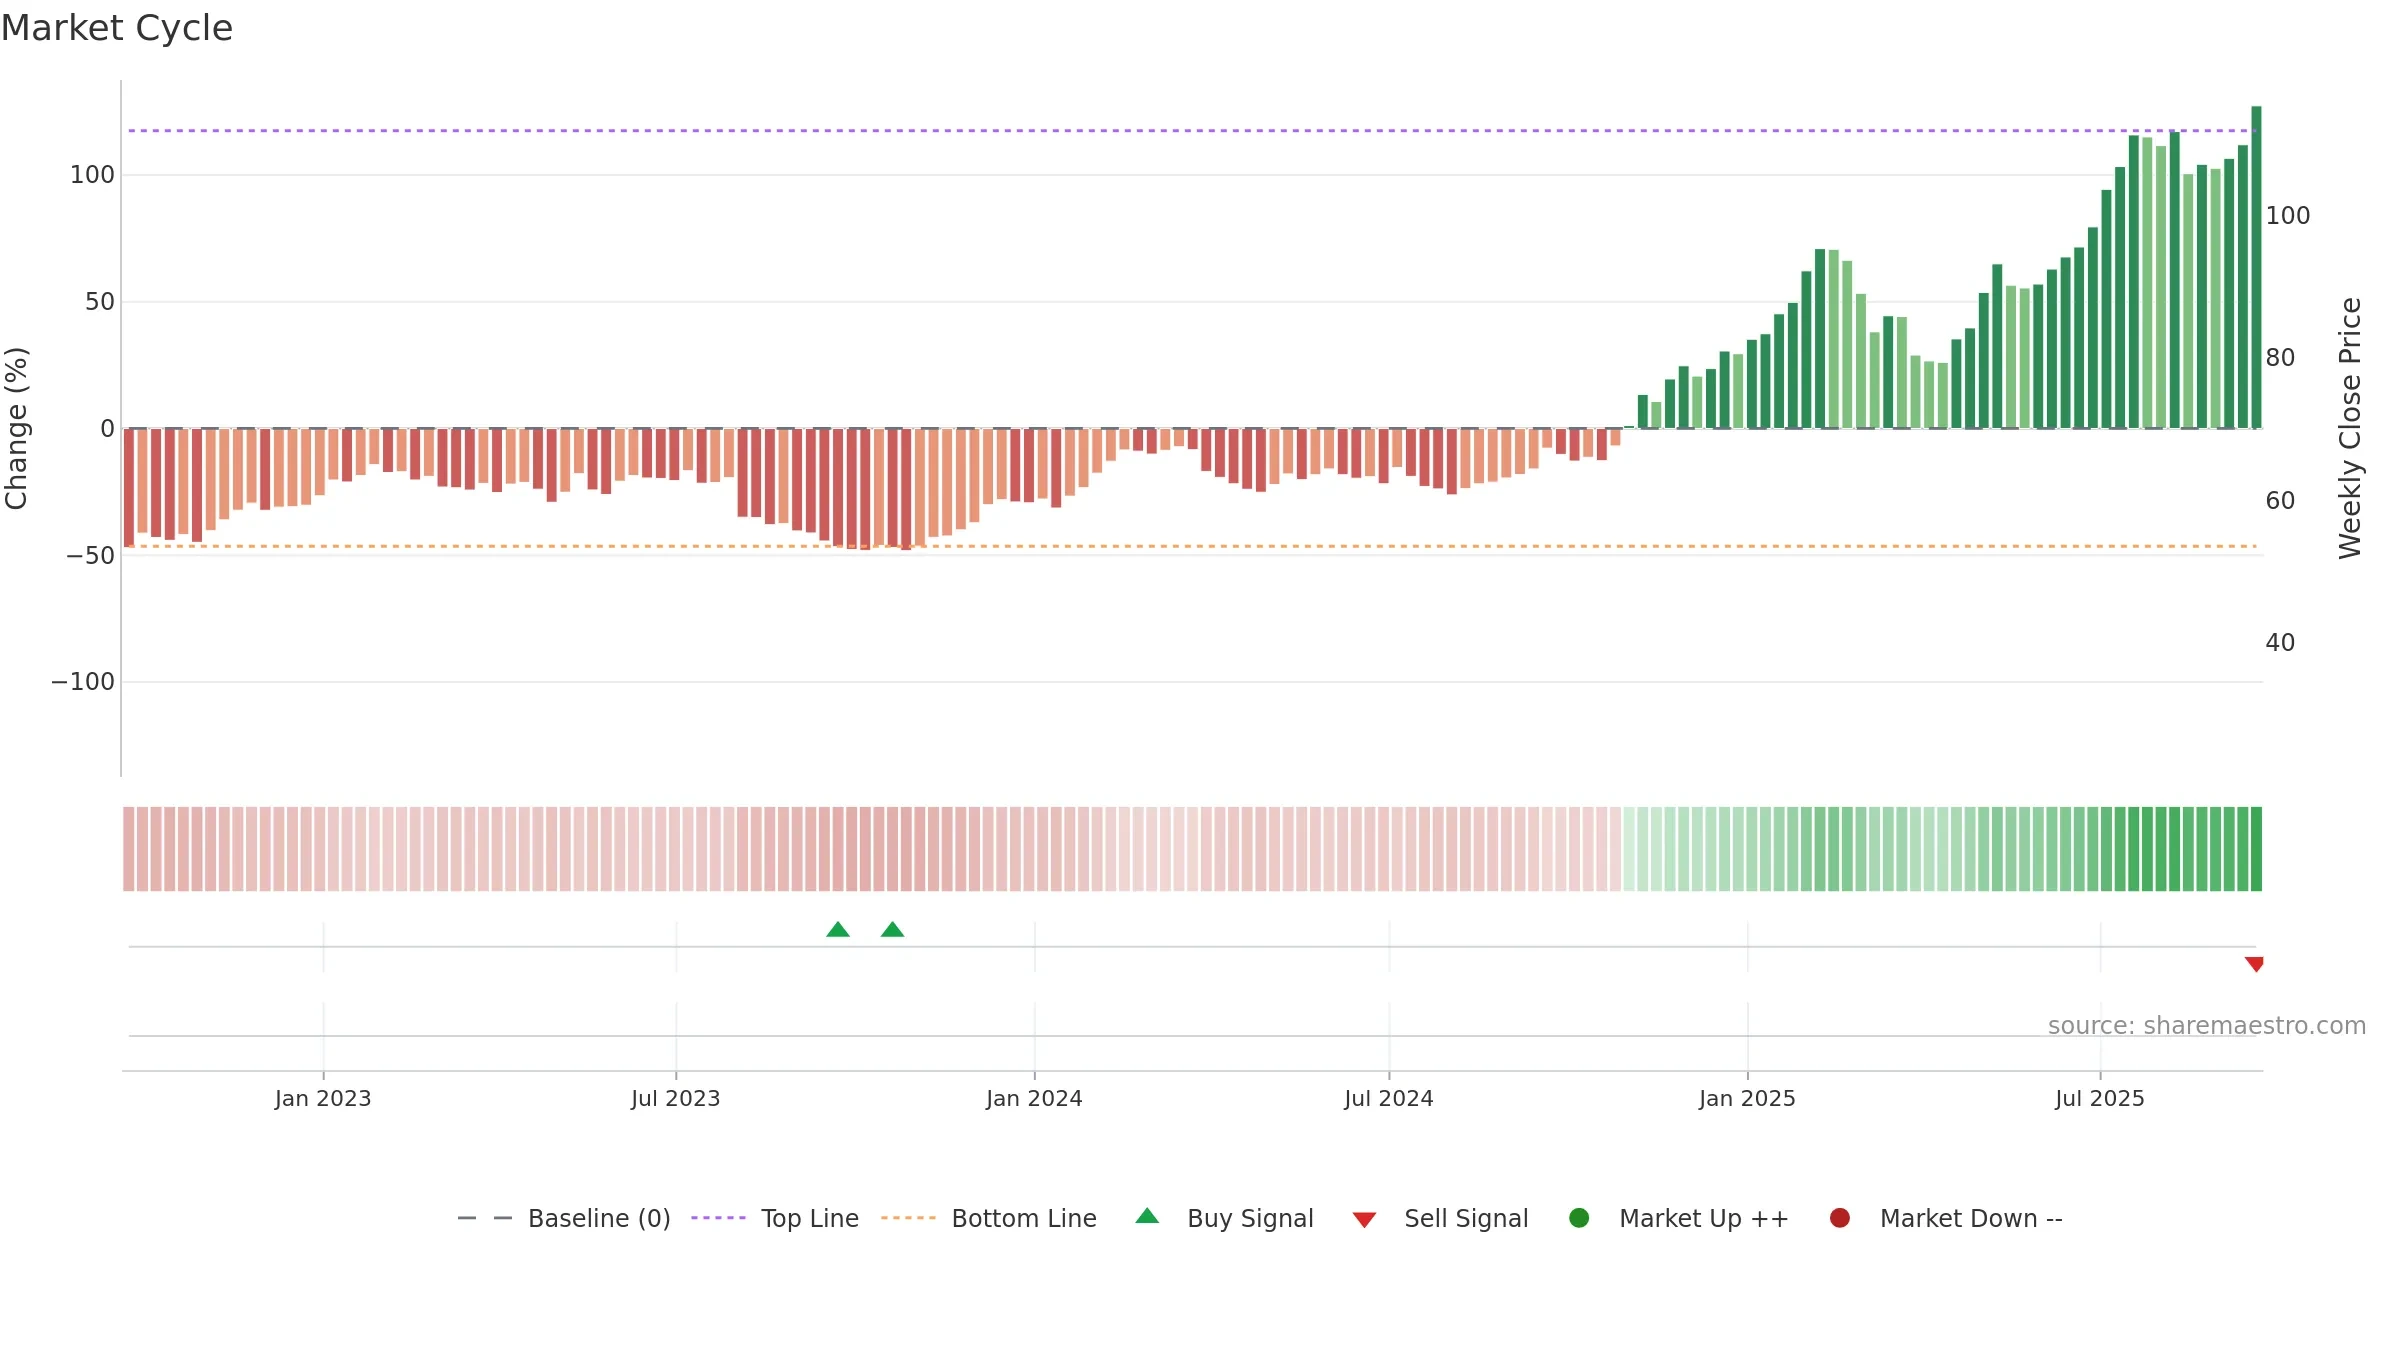Click the Weekly Close Price axis title
The height and width of the screenshot is (1350, 2400).
coord(2350,428)
